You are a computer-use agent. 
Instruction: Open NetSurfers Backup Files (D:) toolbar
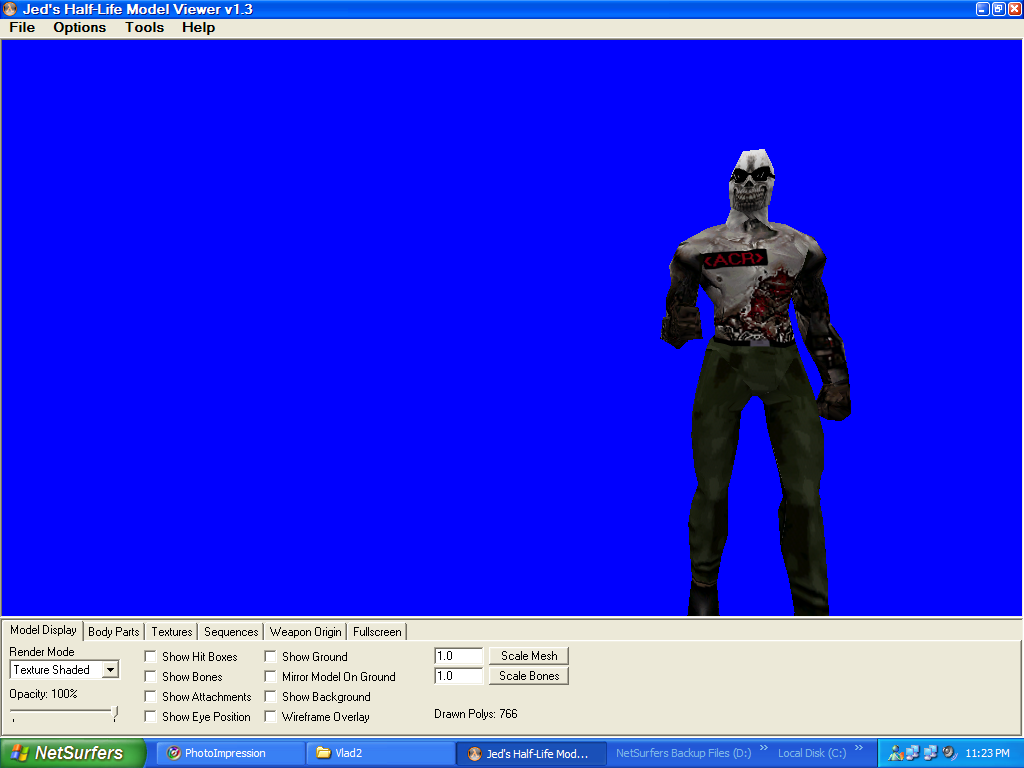683,753
